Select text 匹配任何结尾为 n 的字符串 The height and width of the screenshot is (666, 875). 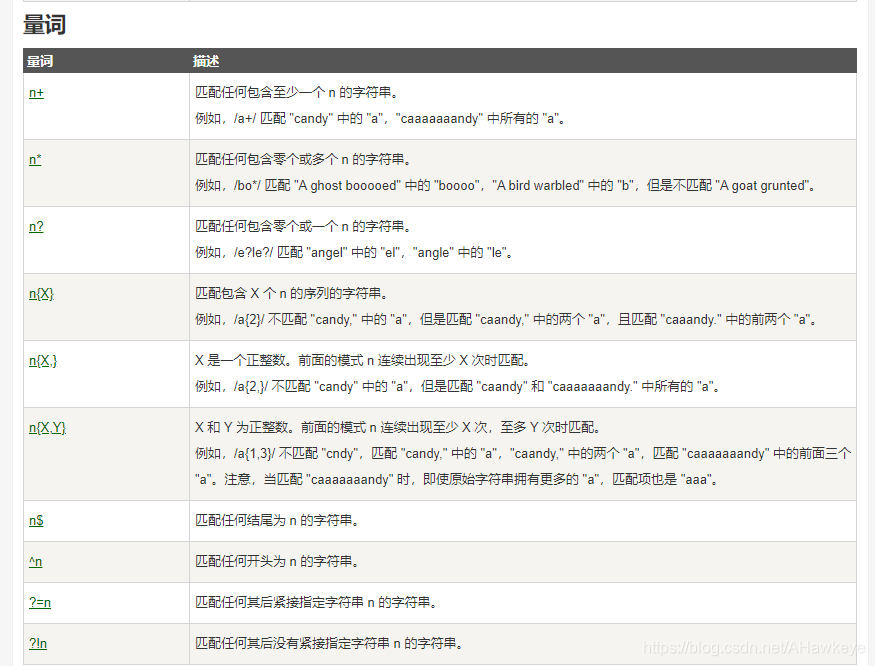(277, 520)
